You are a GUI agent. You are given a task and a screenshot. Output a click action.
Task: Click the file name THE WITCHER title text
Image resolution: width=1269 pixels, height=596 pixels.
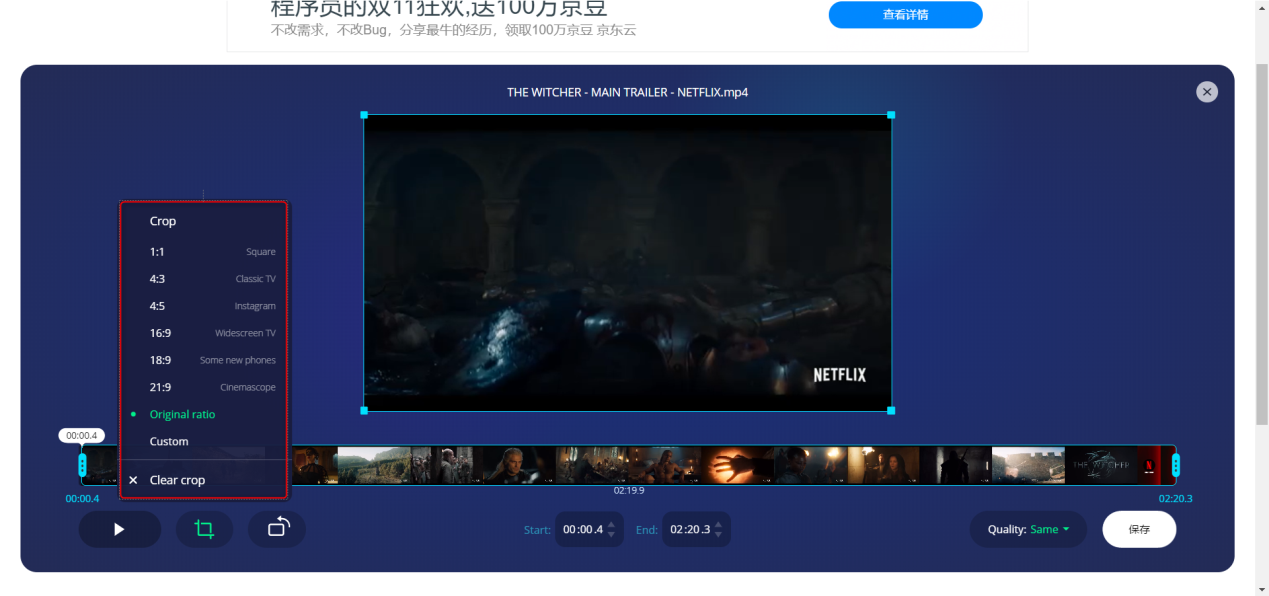pyautogui.click(x=627, y=92)
